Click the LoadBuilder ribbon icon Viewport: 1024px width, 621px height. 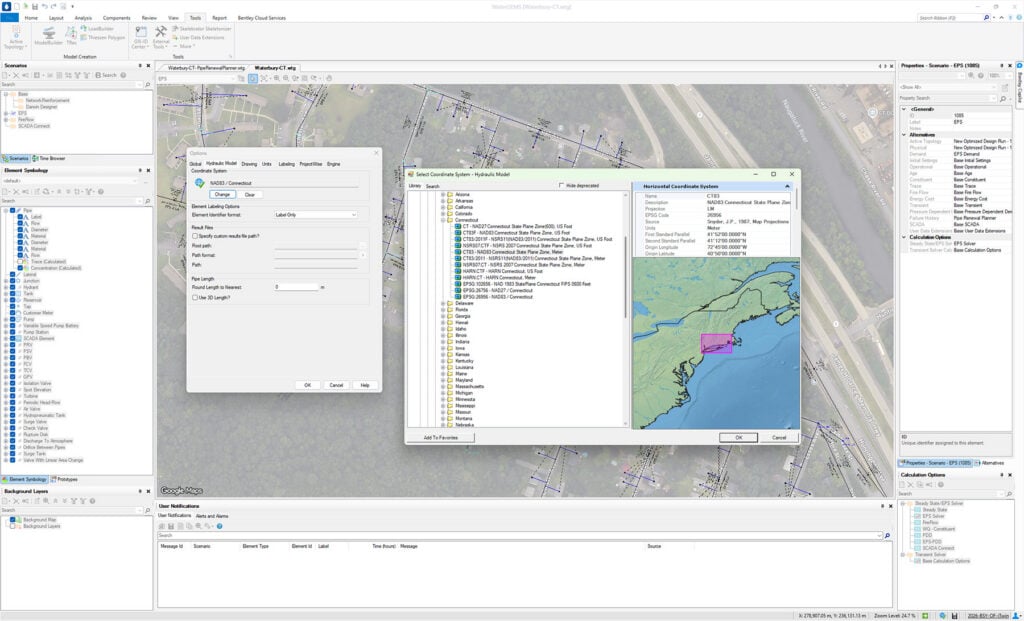(97, 29)
